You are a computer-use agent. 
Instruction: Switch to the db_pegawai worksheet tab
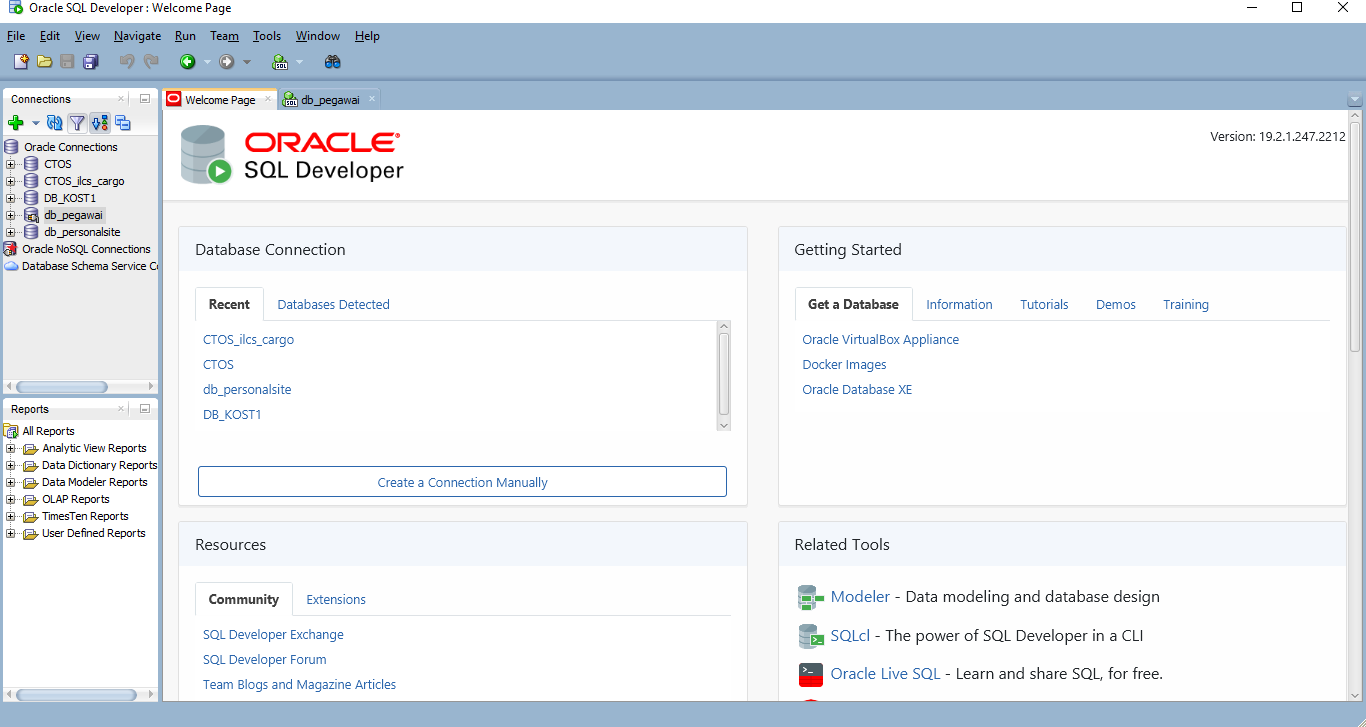[330, 99]
